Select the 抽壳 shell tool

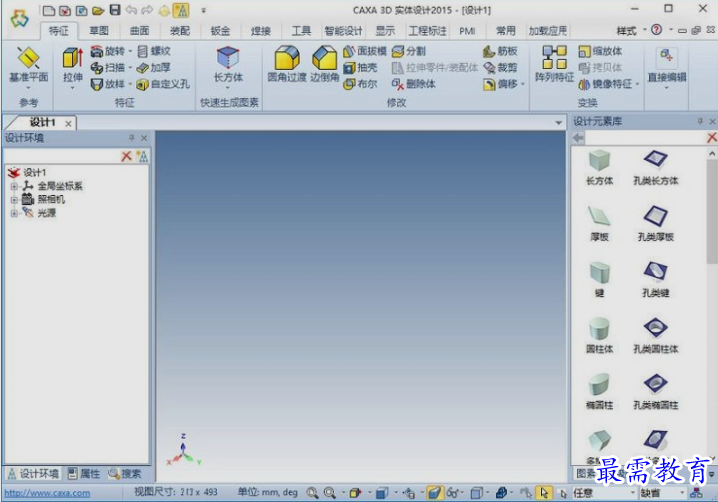(x=360, y=67)
